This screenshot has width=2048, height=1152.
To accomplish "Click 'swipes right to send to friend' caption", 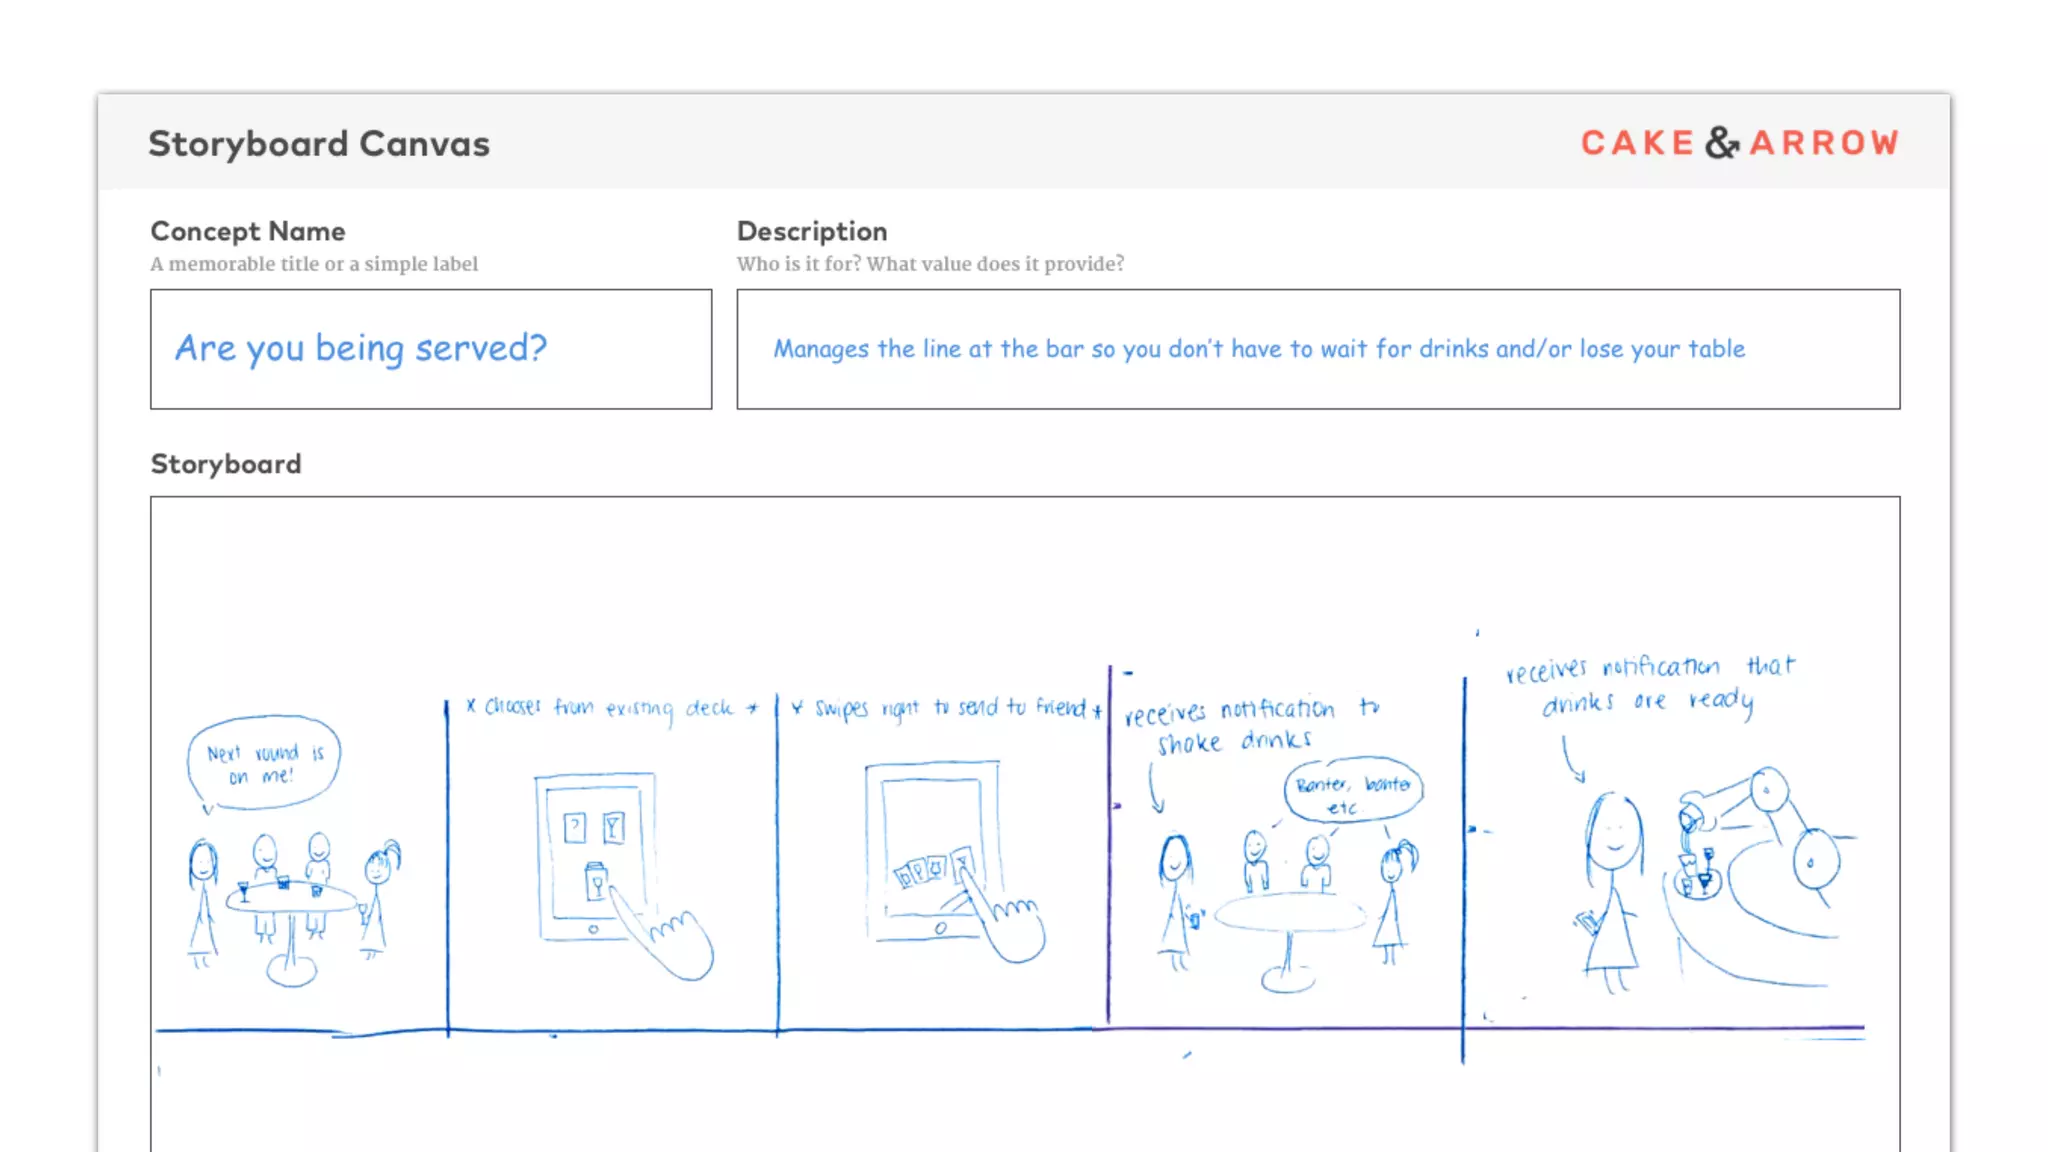I will pos(948,708).
